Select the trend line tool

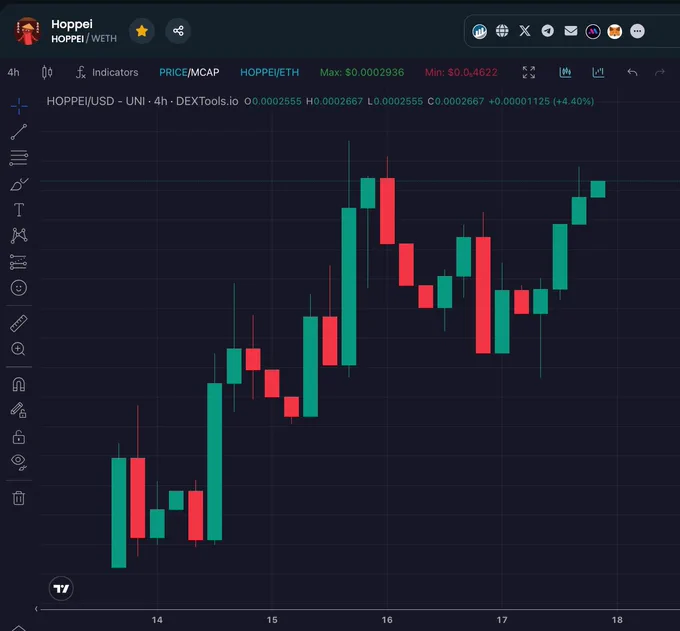[x=19, y=132]
